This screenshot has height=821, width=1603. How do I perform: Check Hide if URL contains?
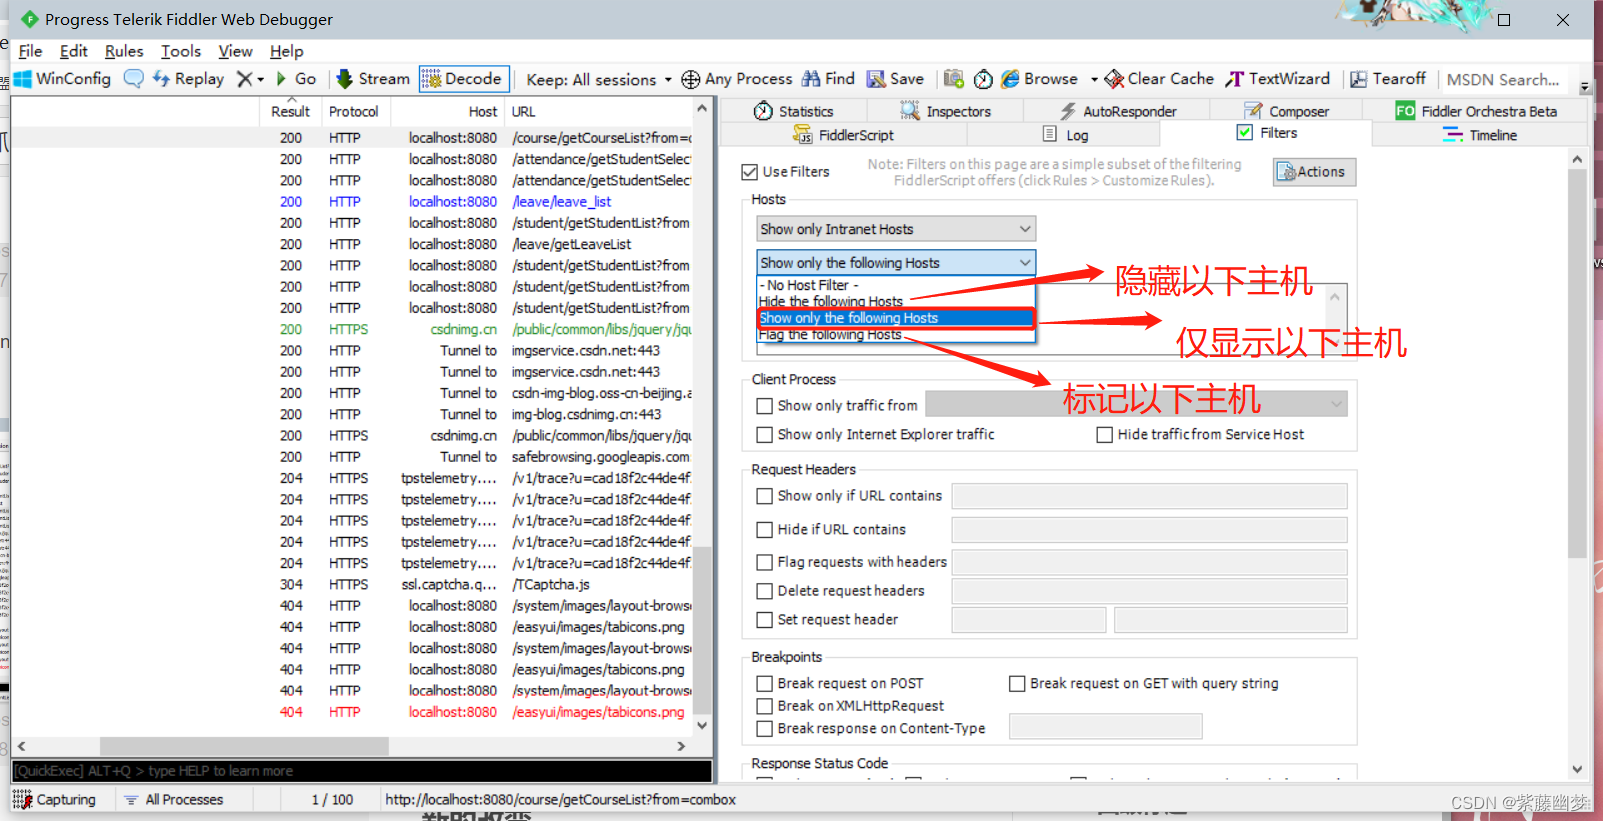(765, 530)
